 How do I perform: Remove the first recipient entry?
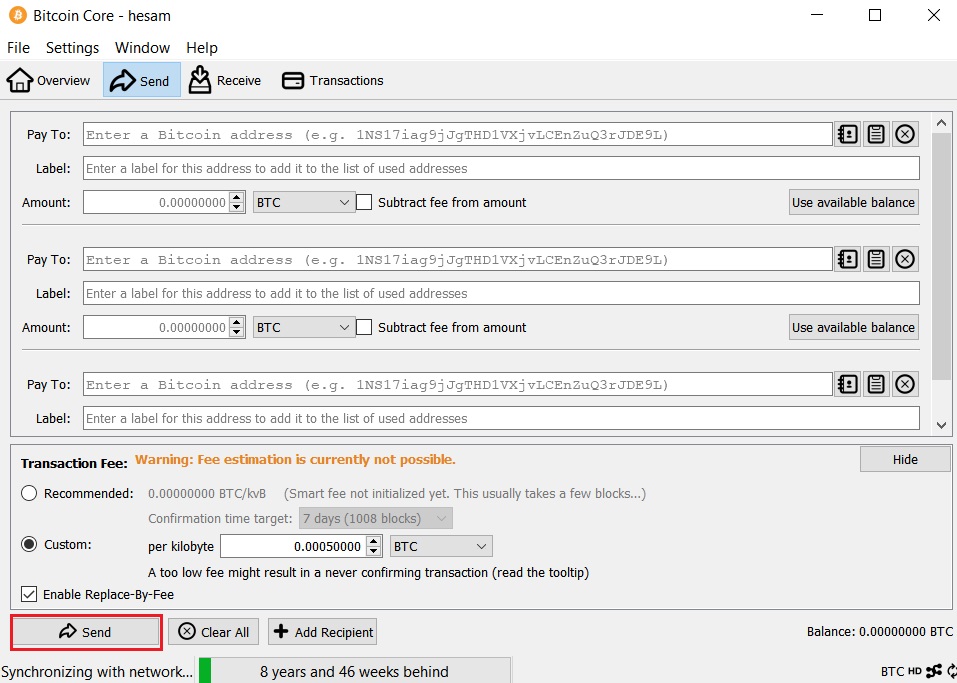[905, 134]
